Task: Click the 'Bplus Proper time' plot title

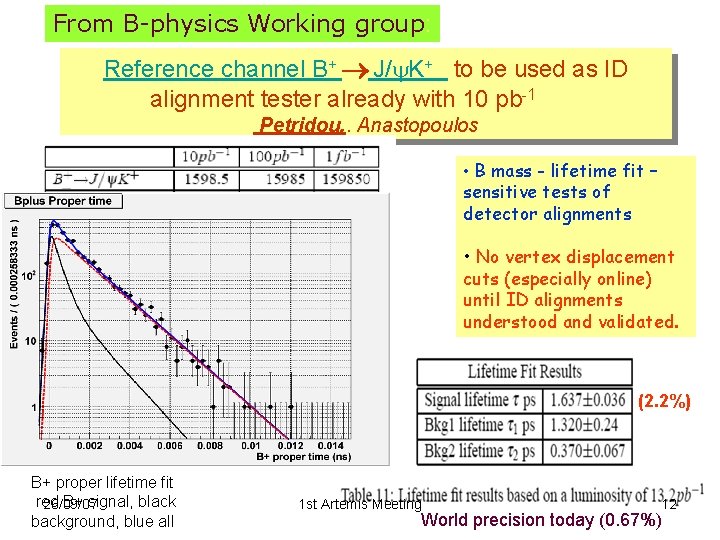Action: 63,201
